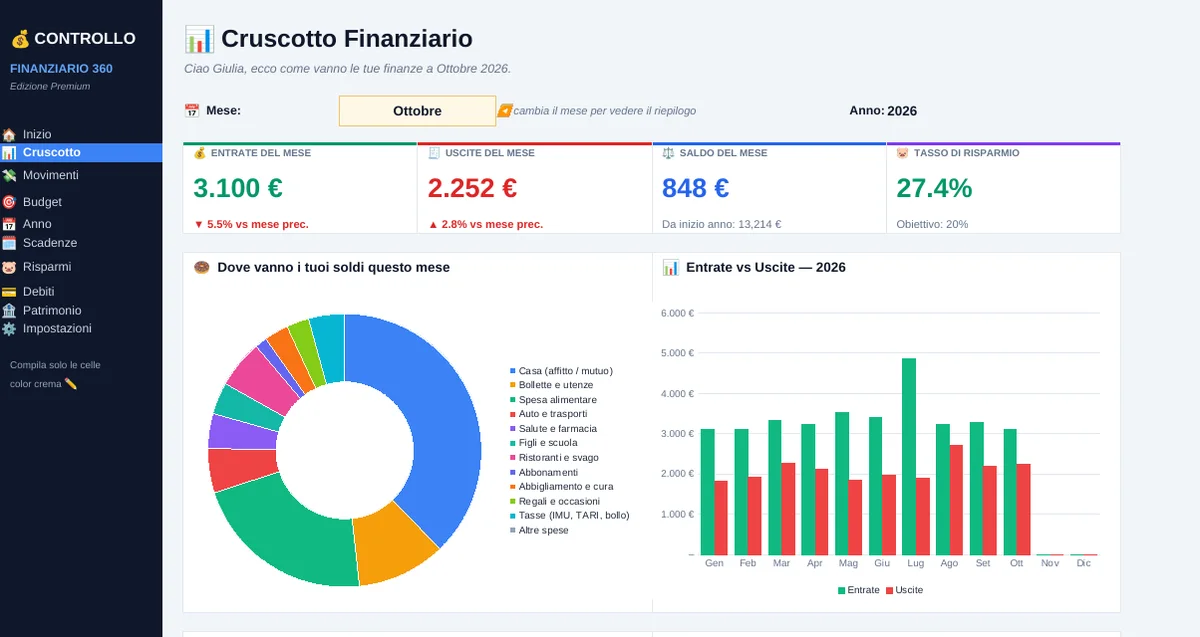Click the Obiettivo: 20% text
The image size is (1200, 637).
click(x=932, y=225)
